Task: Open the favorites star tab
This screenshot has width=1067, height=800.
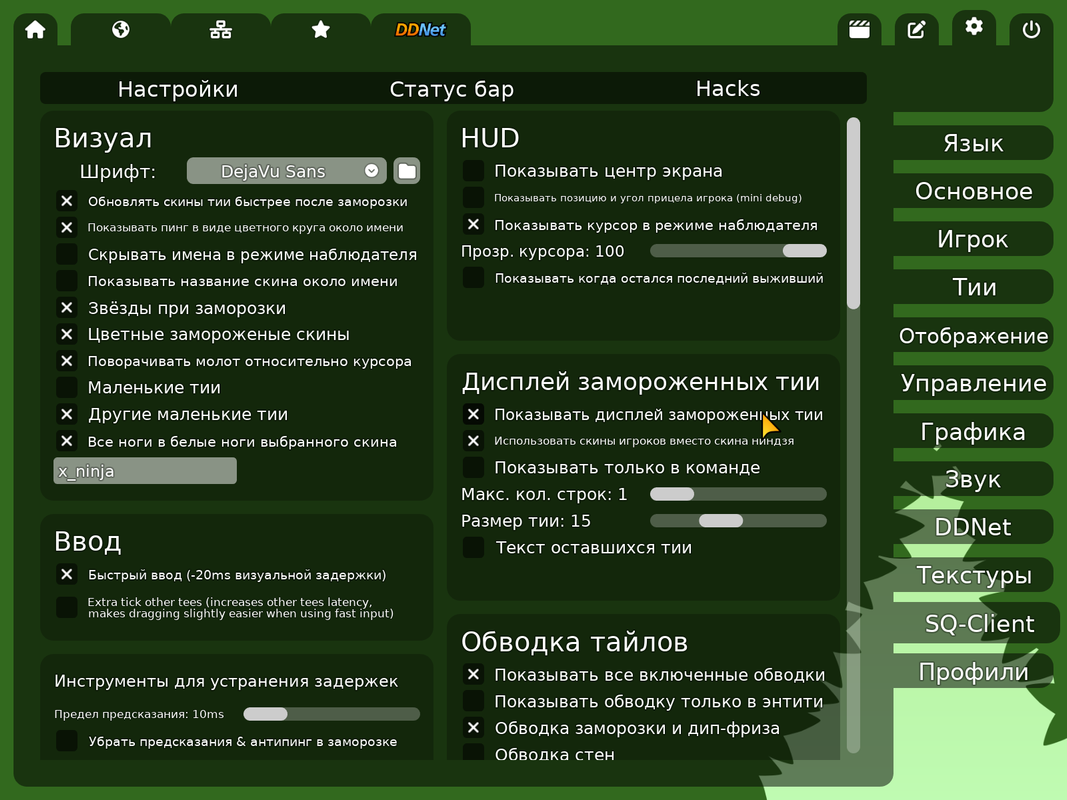Action: click(x=321, y=30)
